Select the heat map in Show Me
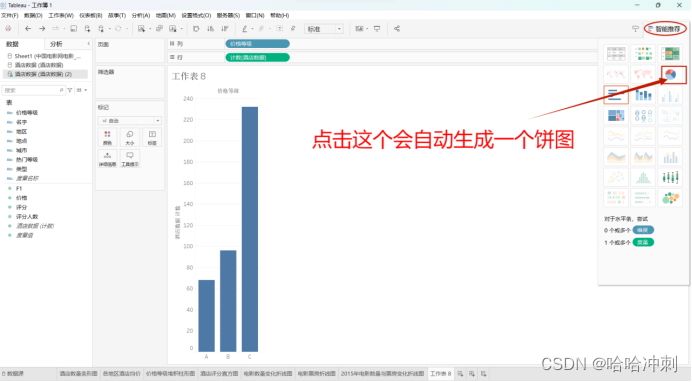Screen dimensions: 692x382 (643, 53)
